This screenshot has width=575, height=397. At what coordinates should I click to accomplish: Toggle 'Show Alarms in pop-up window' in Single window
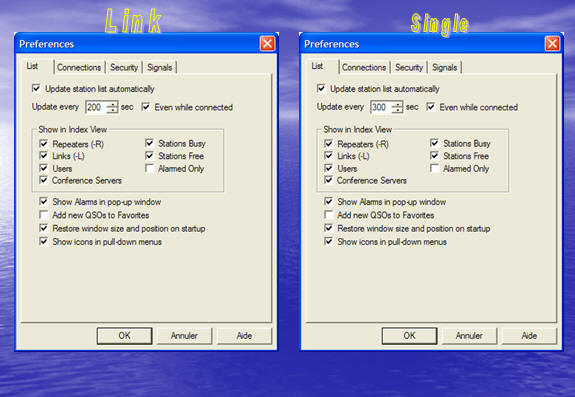tap(328, 201)
